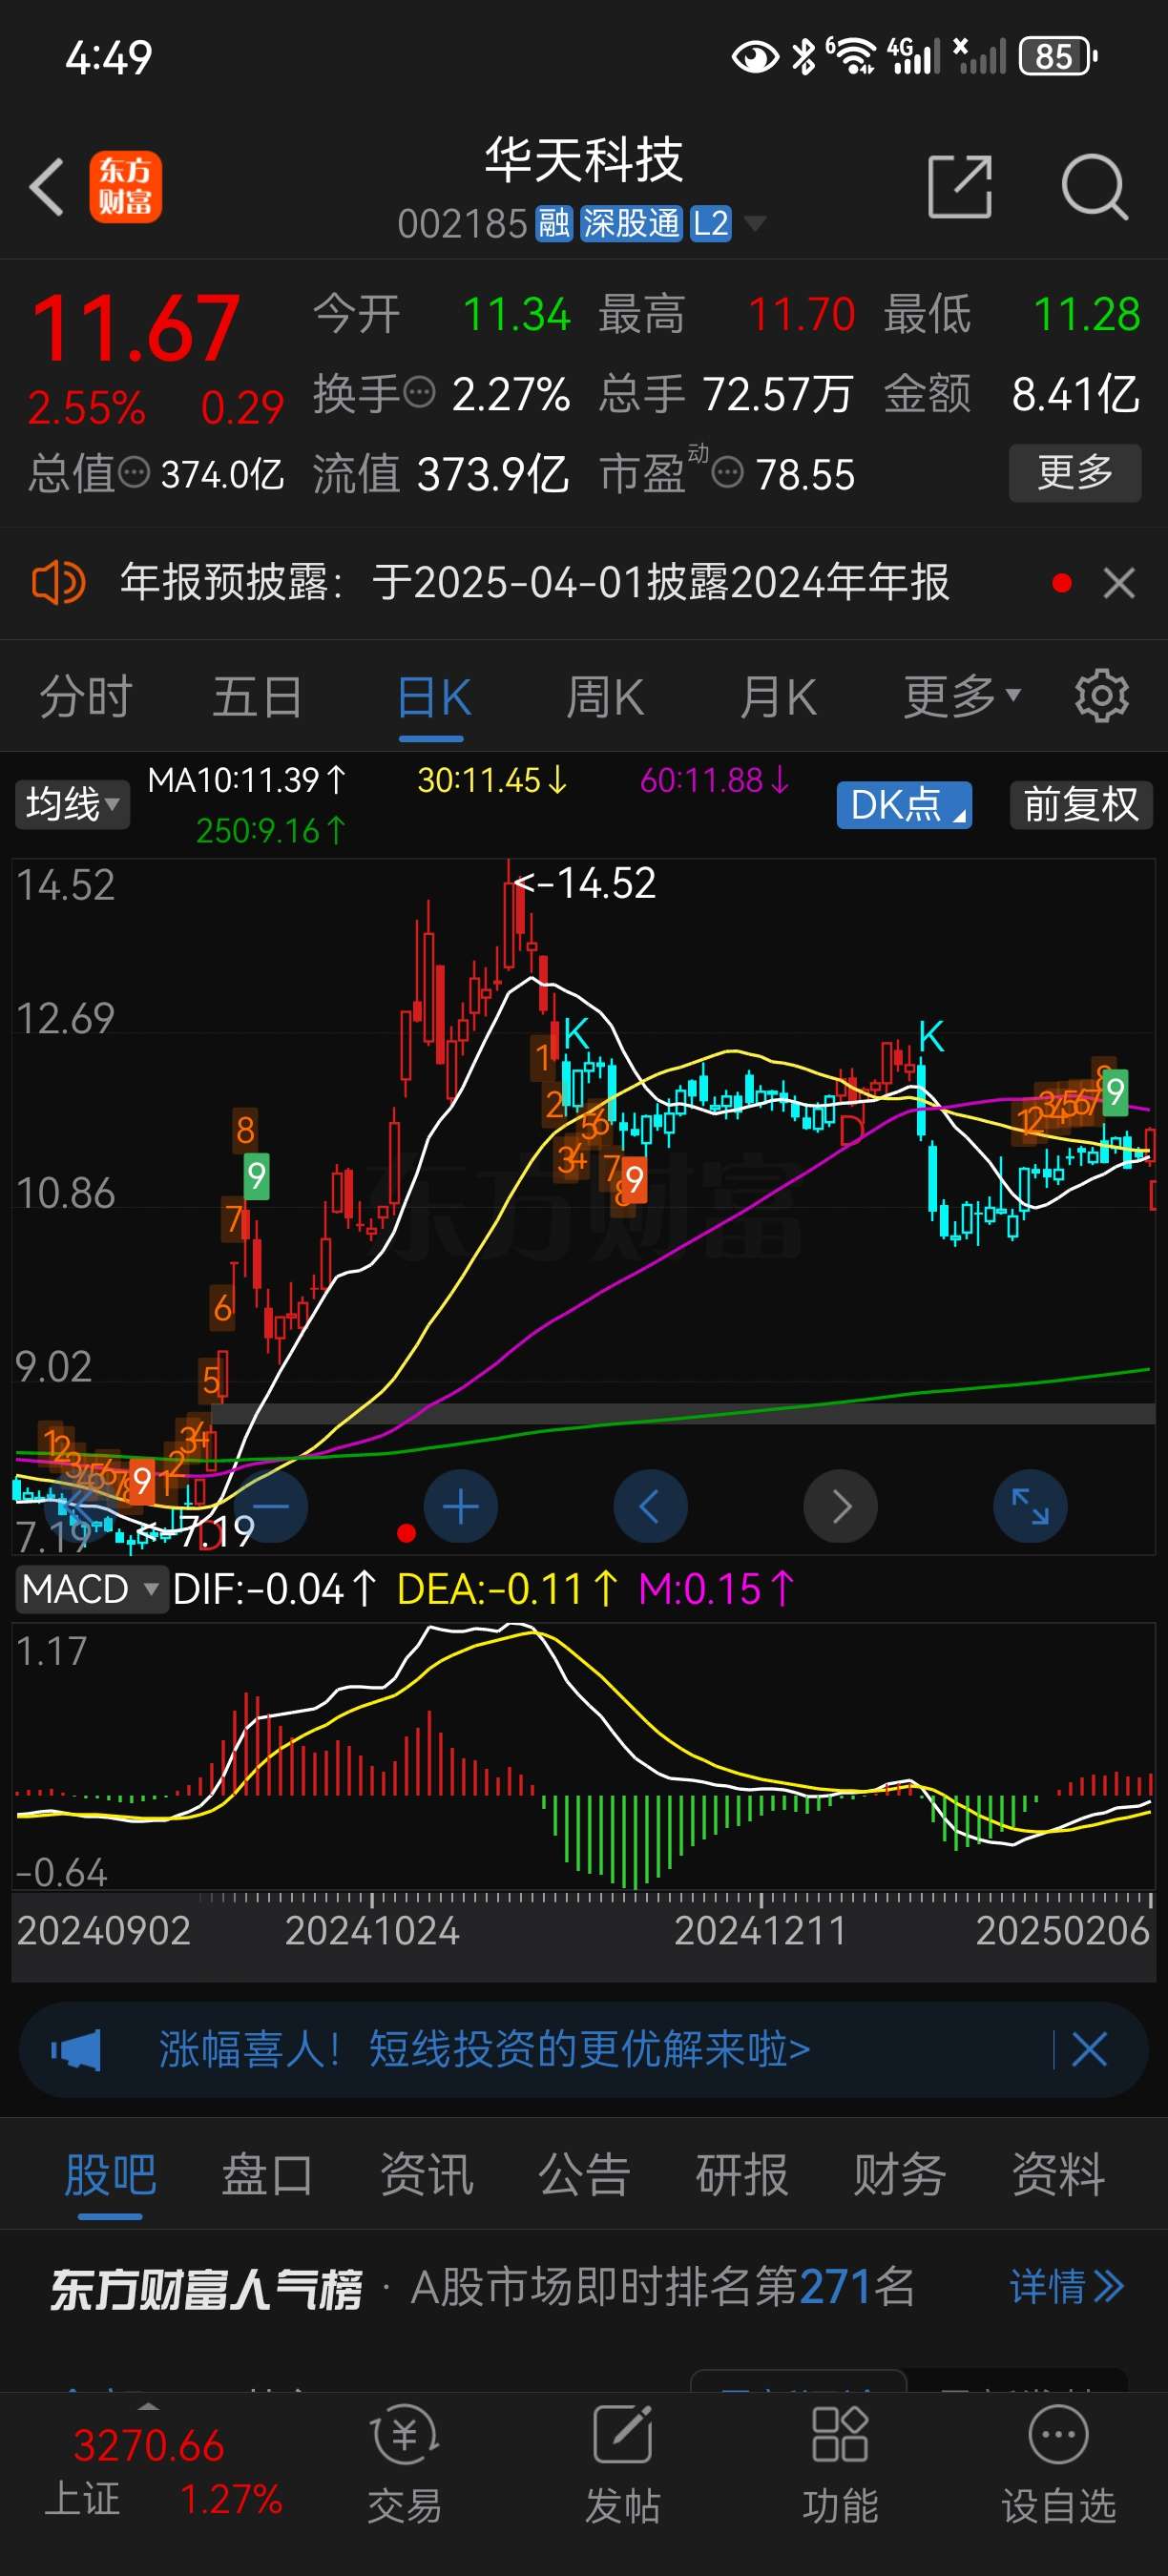
Task: Open the 均线 indicator dropdown
Action: (72, 804)
